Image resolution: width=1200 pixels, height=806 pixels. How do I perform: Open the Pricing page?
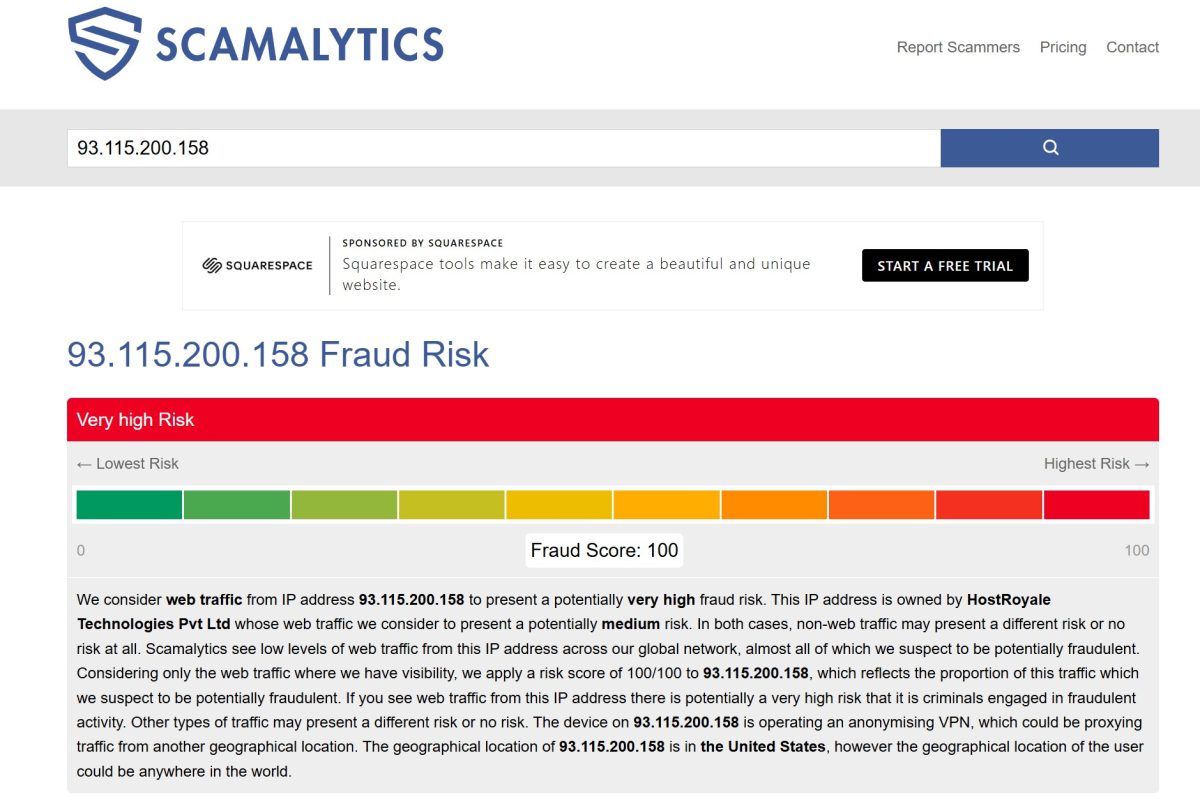(1063, 47)
